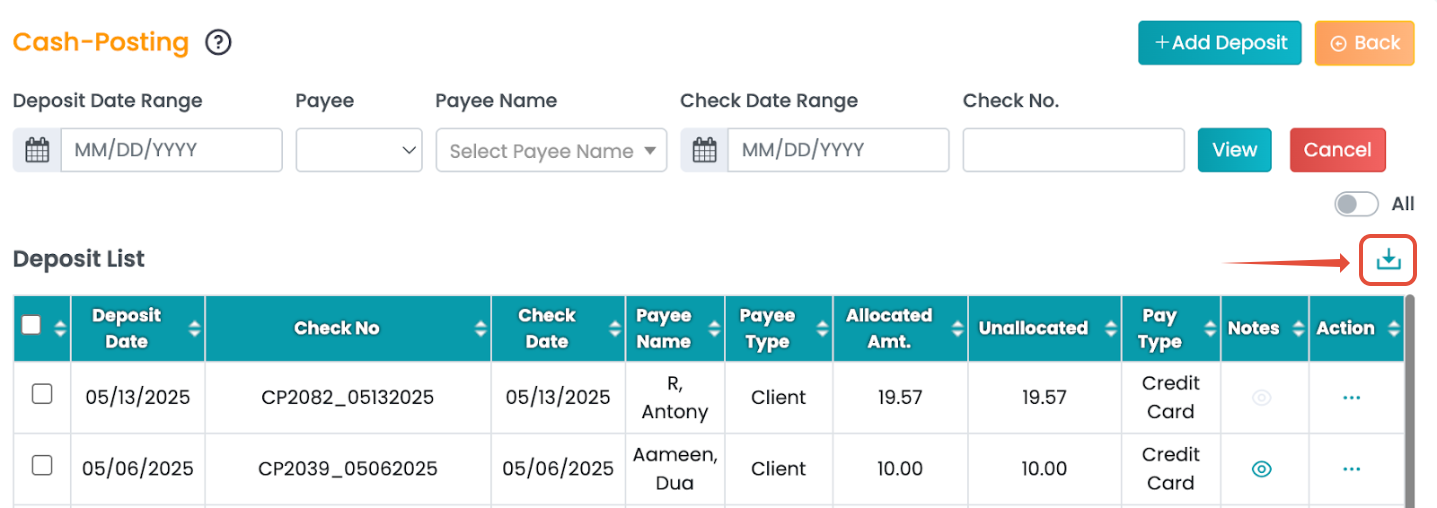Open action menu for CP2039_05062025 row
This screenshot has width=1437, height=508.
point(1352,469)
